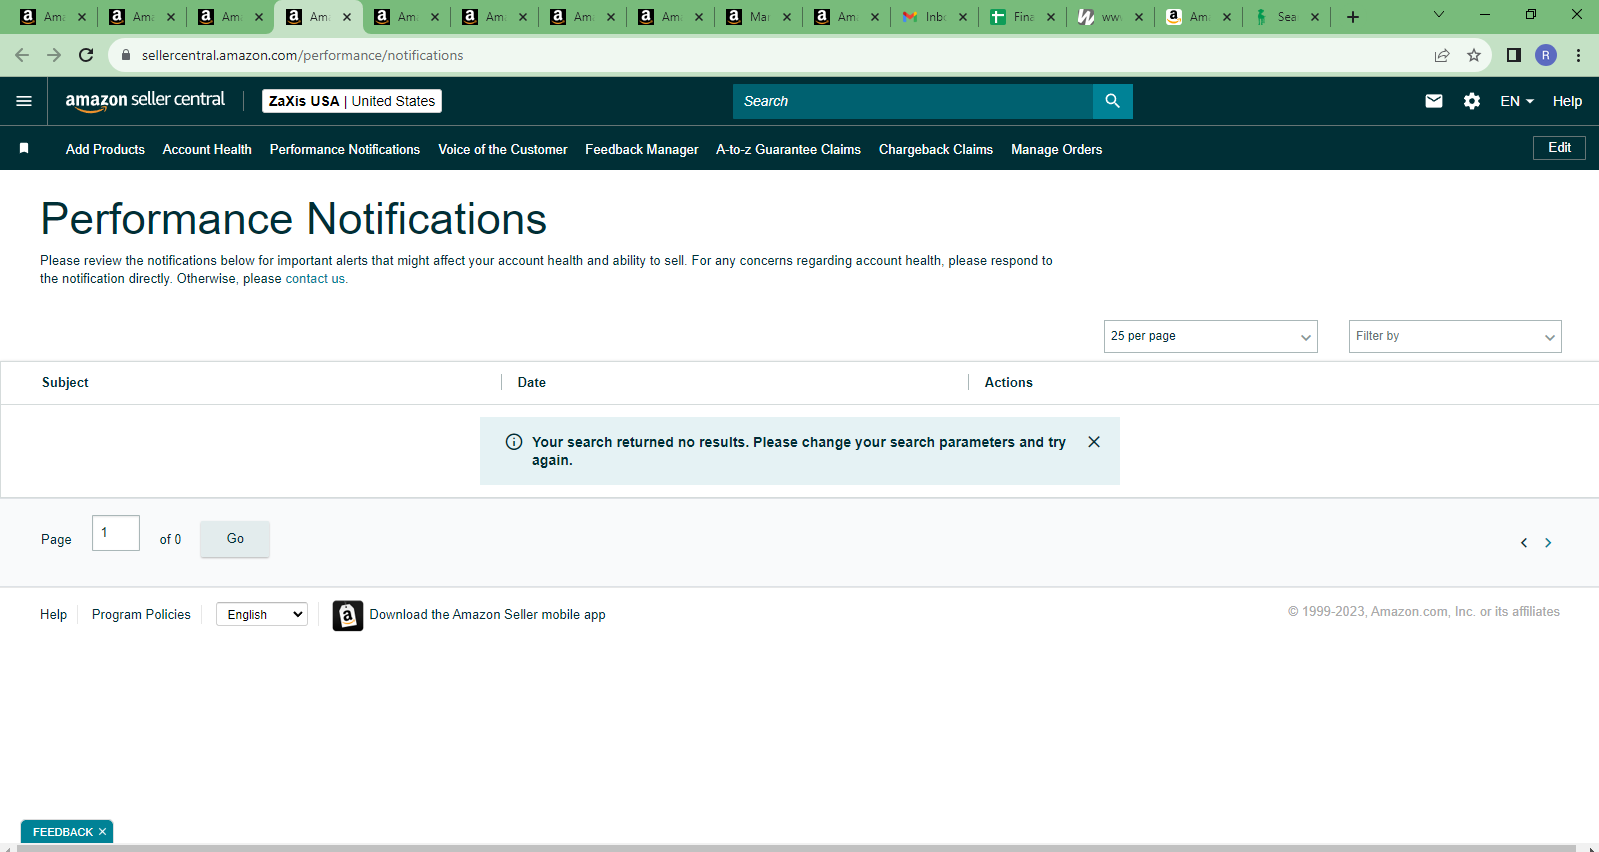Open Account Health menu item

[207, 149]
